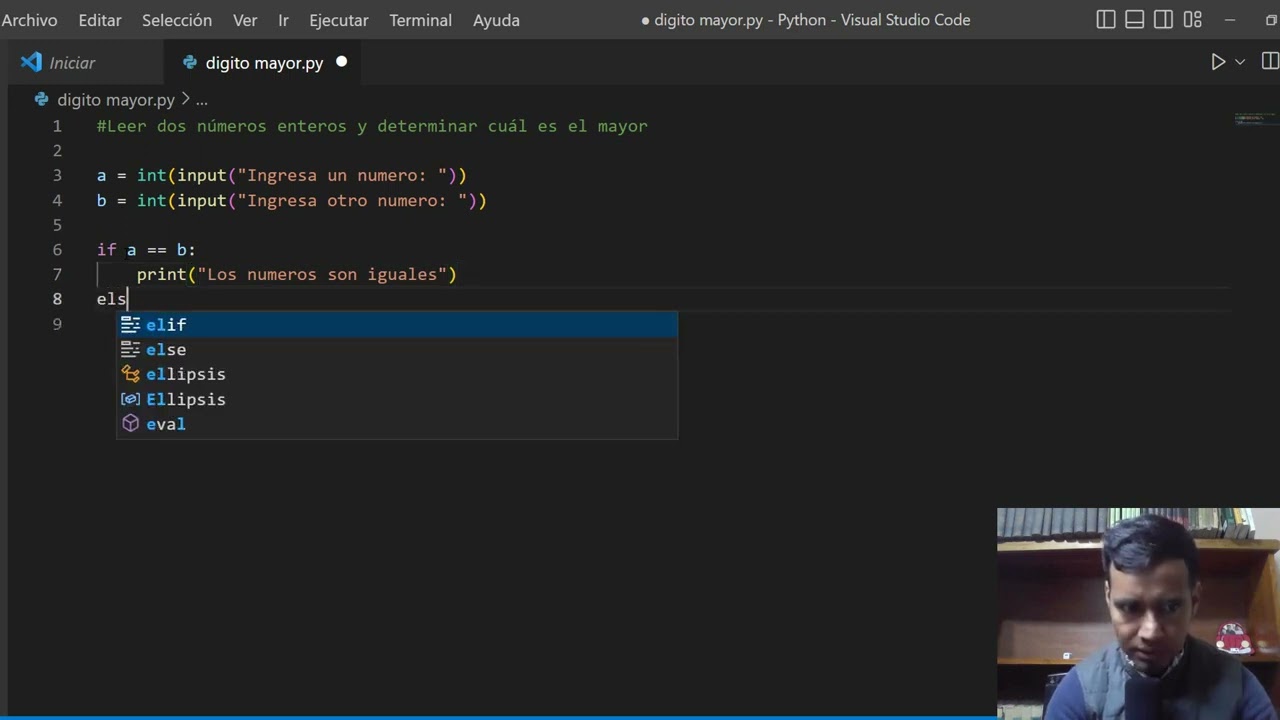Viewport: 1280px width, 720px height.
Task: Click the minimap code preview
Action: 1249,120
